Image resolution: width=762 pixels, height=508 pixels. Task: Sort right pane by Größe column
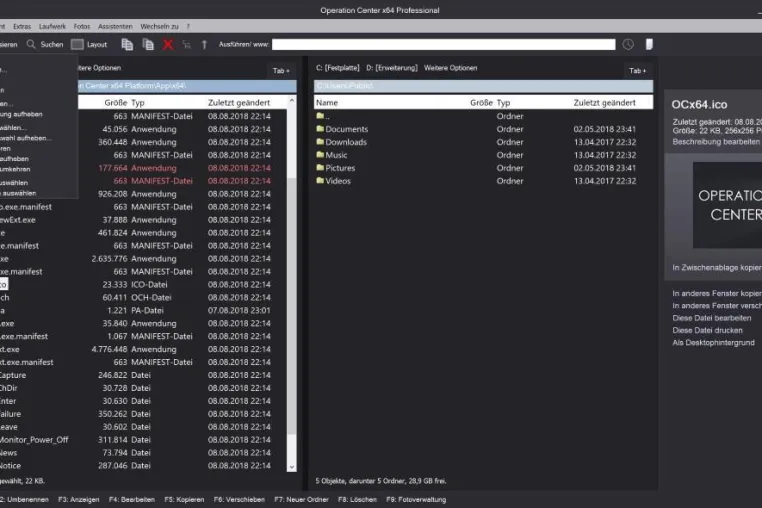[x=481, y=103]
